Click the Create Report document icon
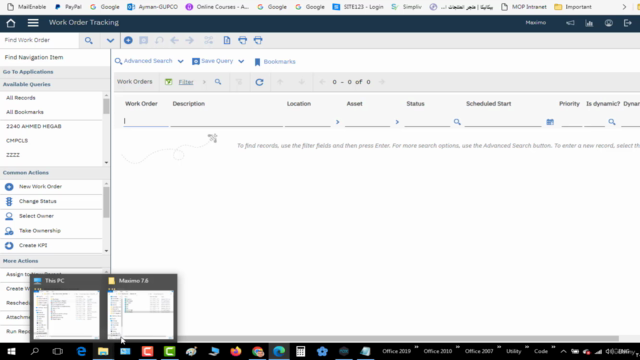 (x=227, y=40)
